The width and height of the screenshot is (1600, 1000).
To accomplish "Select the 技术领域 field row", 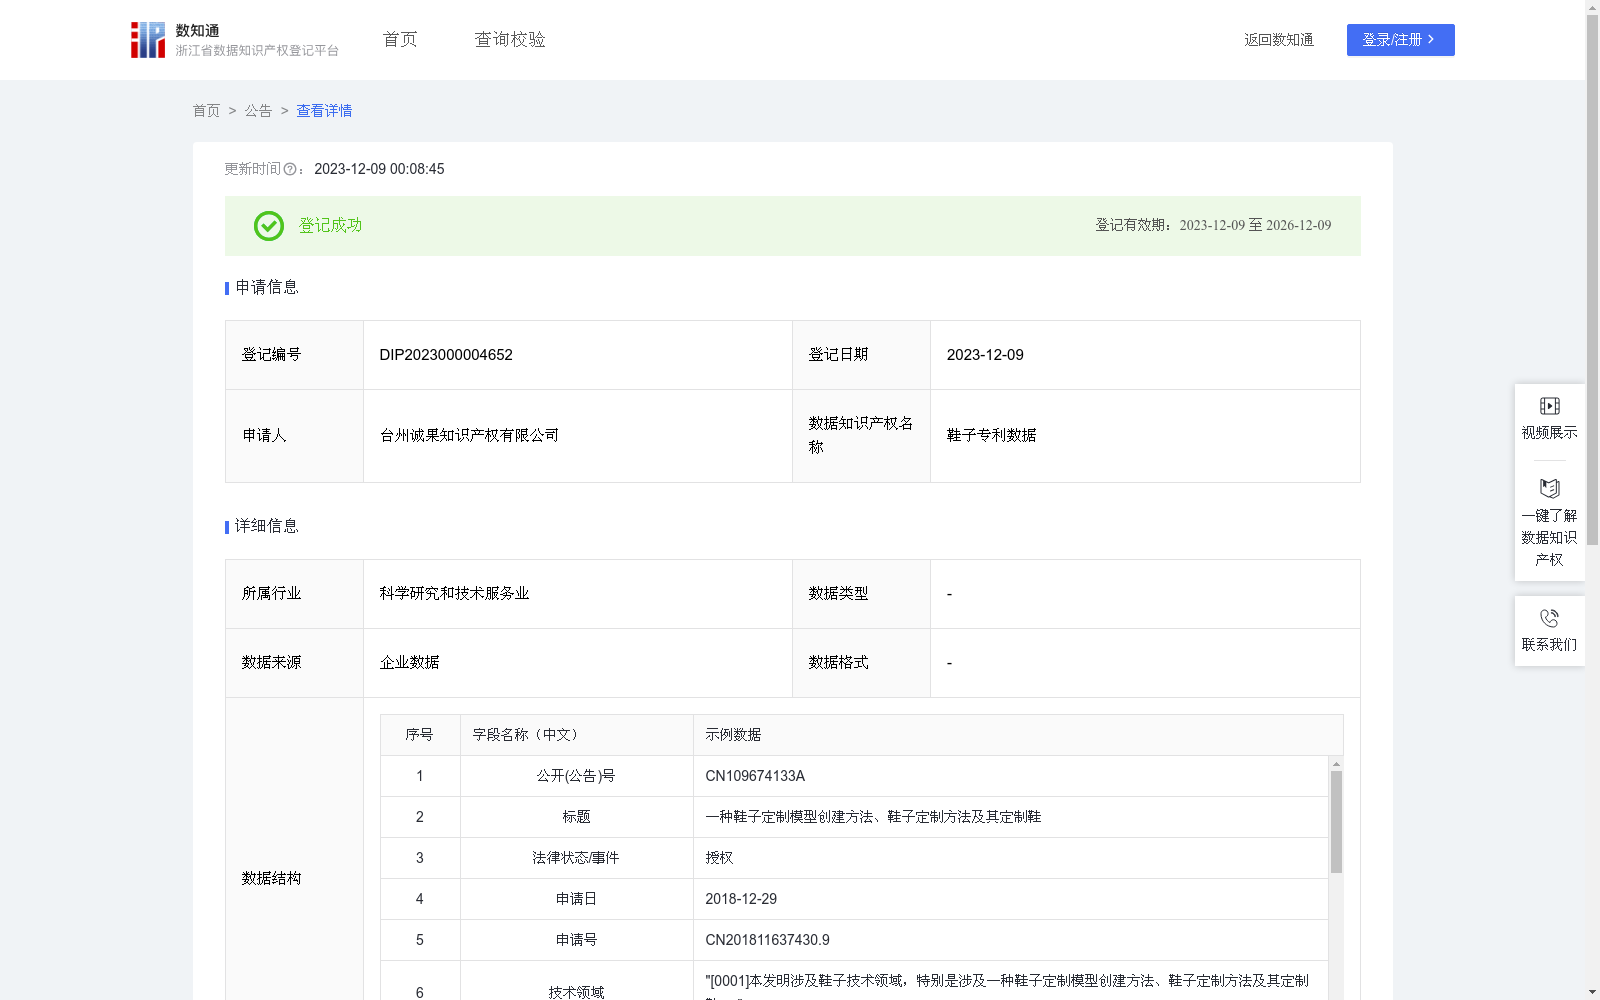I will click(855, 981).
